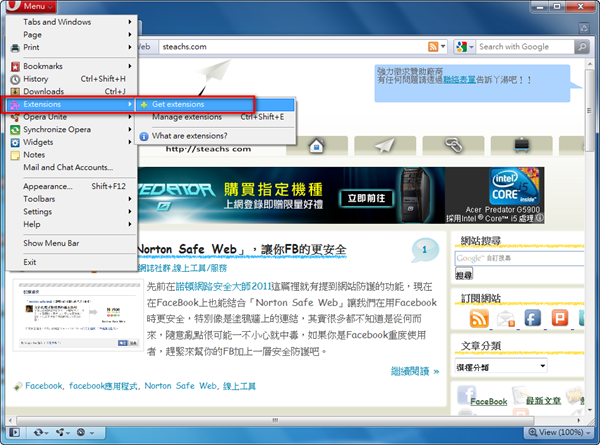Click the horizontal scrollbar
This screenshot has width=600, height=445.
(275, 420)
